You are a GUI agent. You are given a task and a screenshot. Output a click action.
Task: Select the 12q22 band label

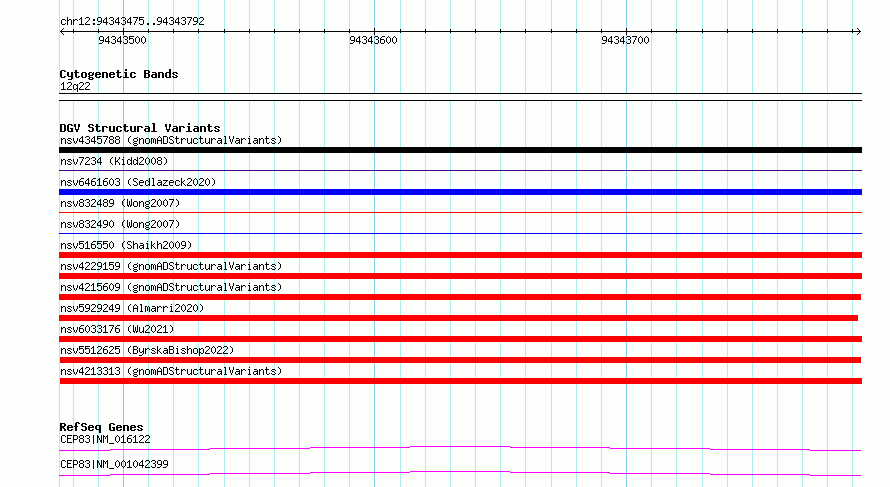[x=75, y=86]
